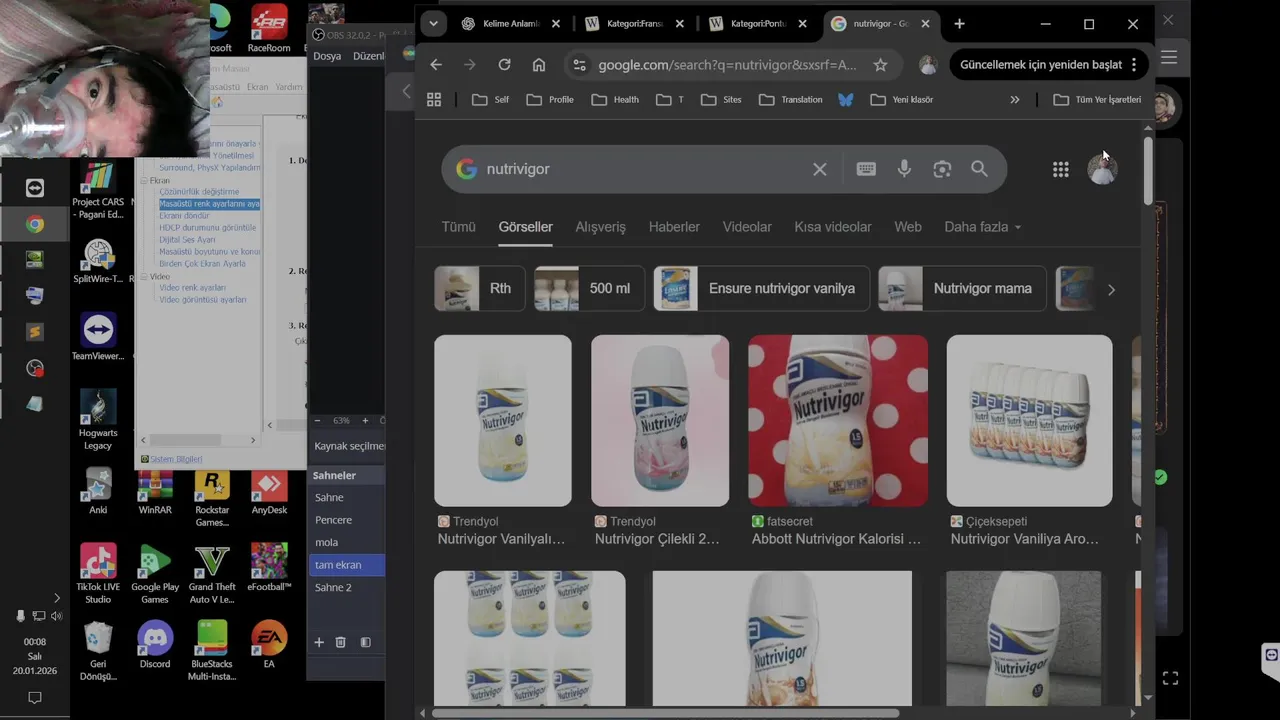
Task: Select mola scene in OBS
Action: 347,542
